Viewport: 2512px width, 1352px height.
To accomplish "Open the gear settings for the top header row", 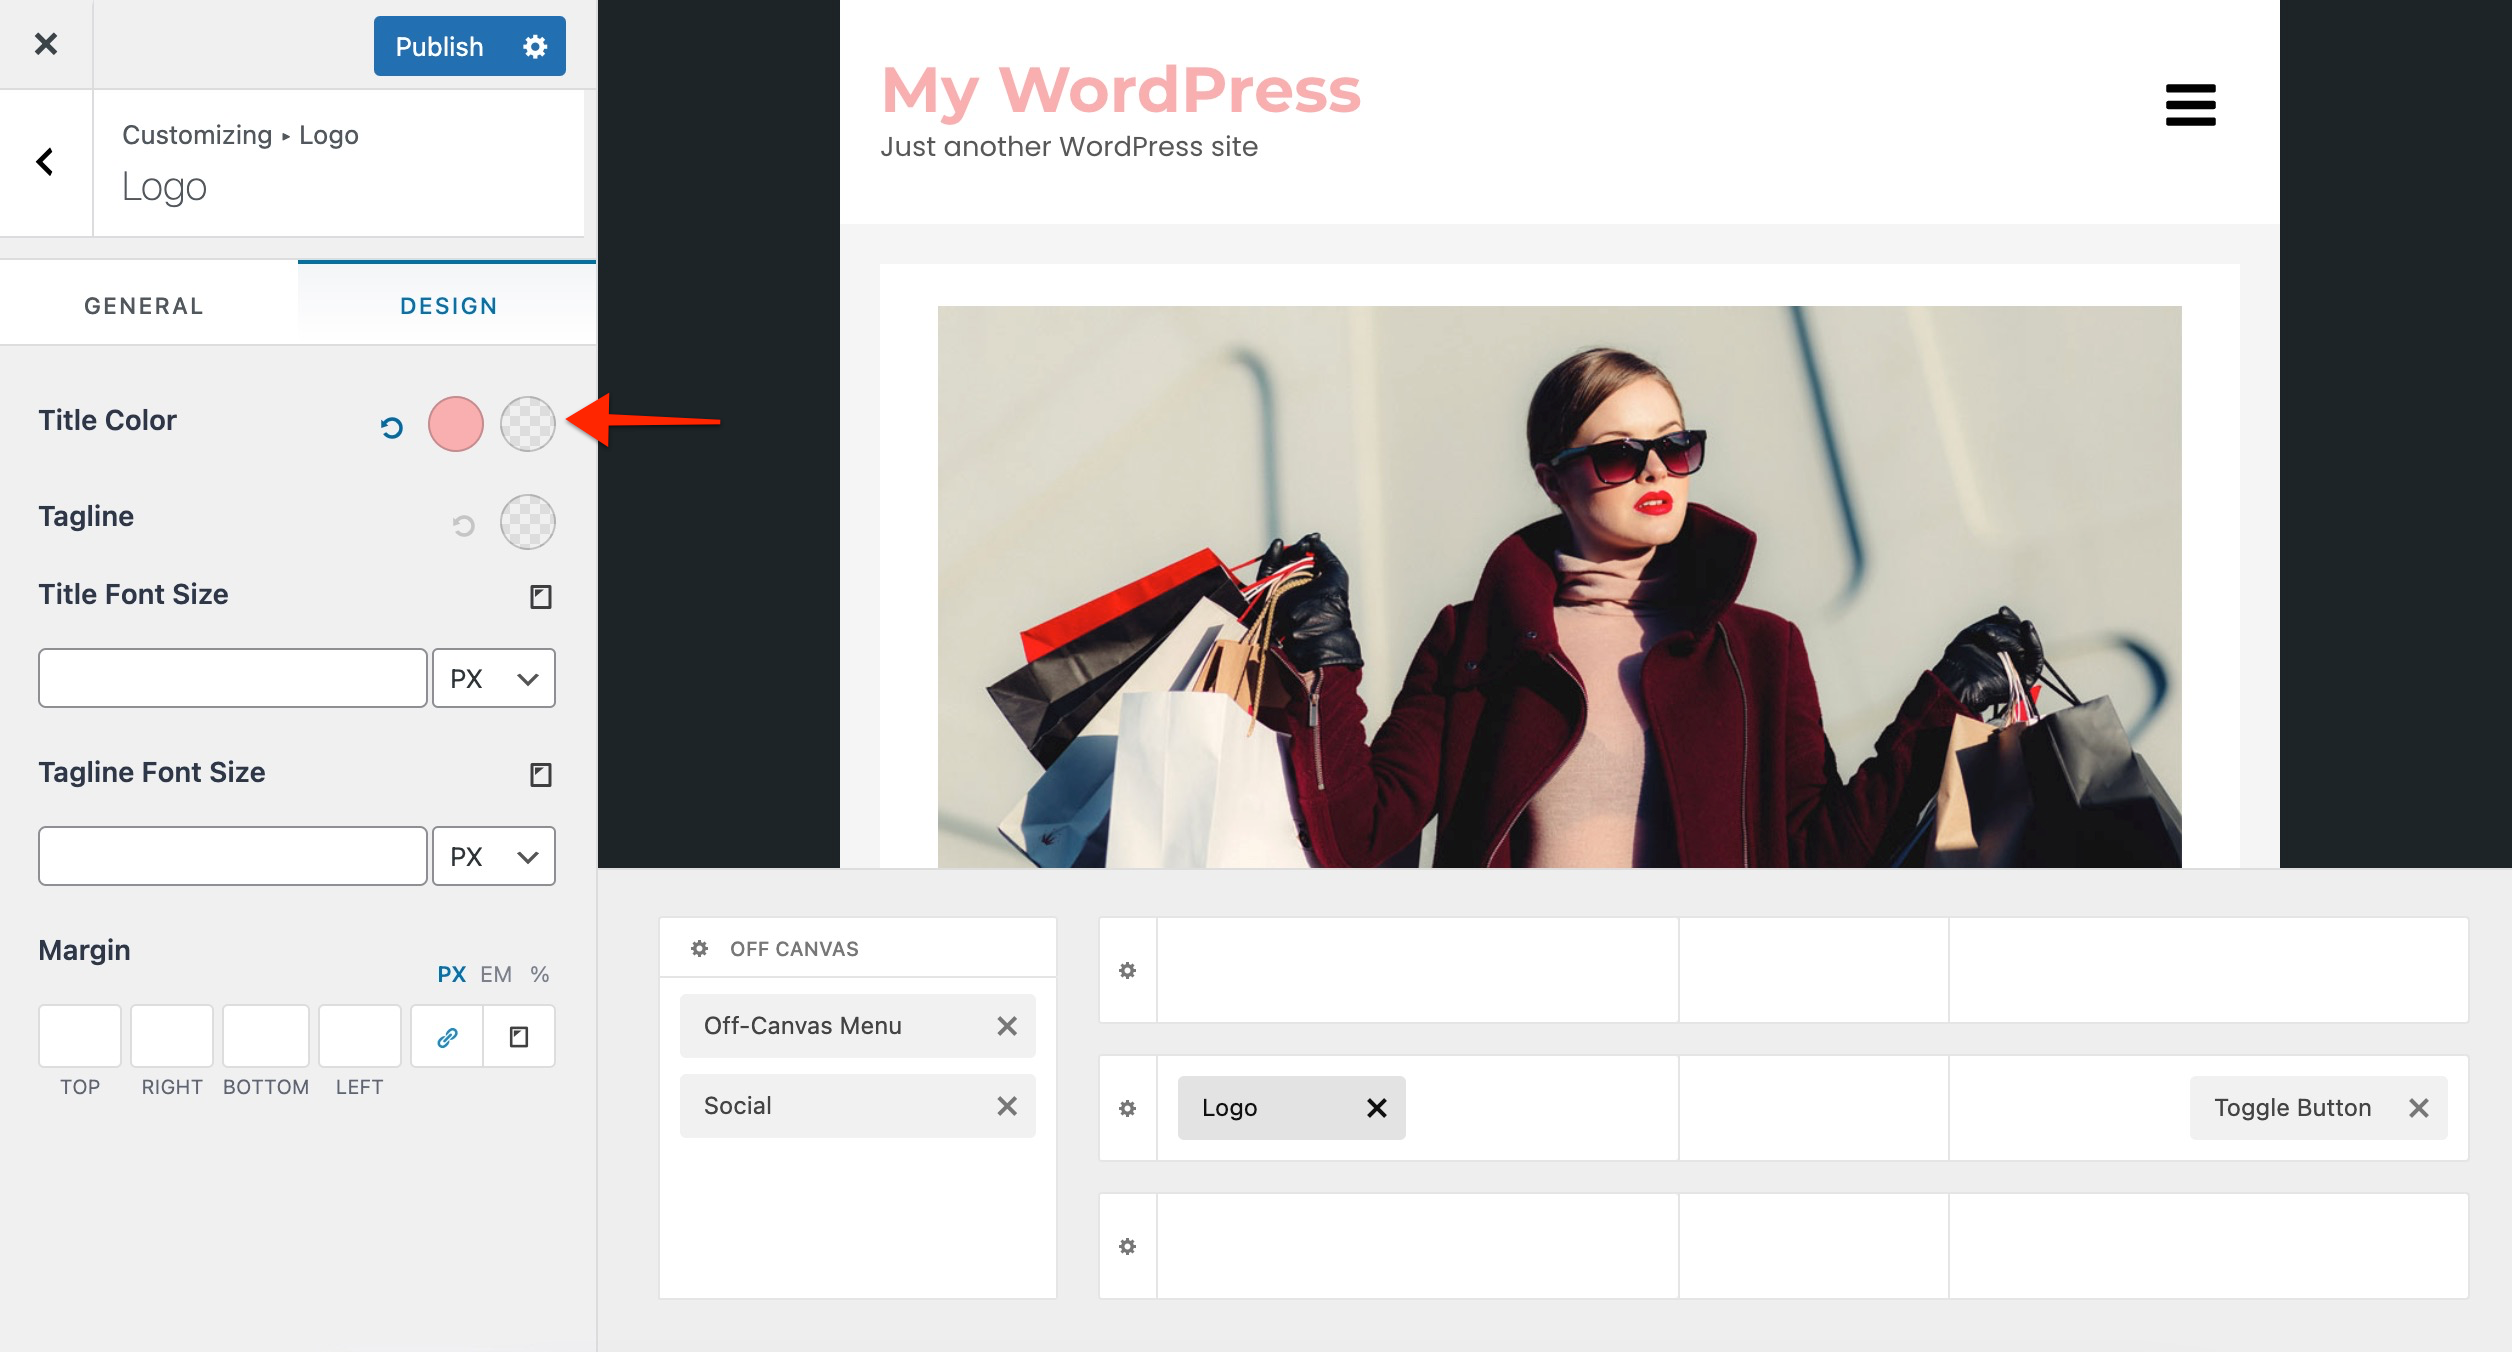I will coord(1127,970).
